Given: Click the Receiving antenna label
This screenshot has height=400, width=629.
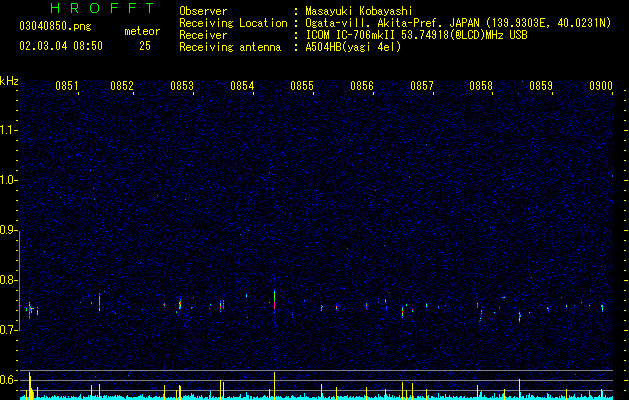Looking at the screenshot, I should click(230, 47).
